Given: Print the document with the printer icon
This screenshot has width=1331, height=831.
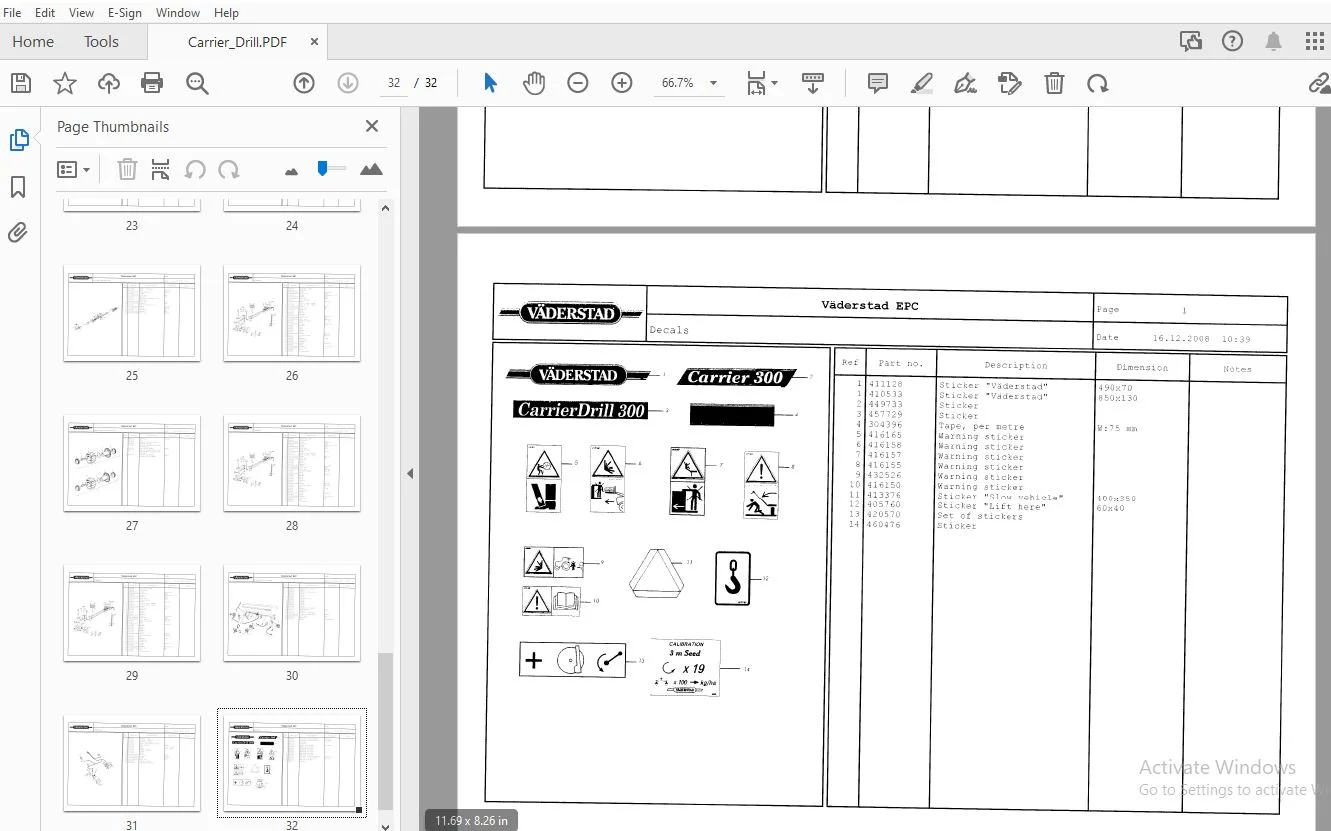Looking at the screenshot, I should 152,83.
